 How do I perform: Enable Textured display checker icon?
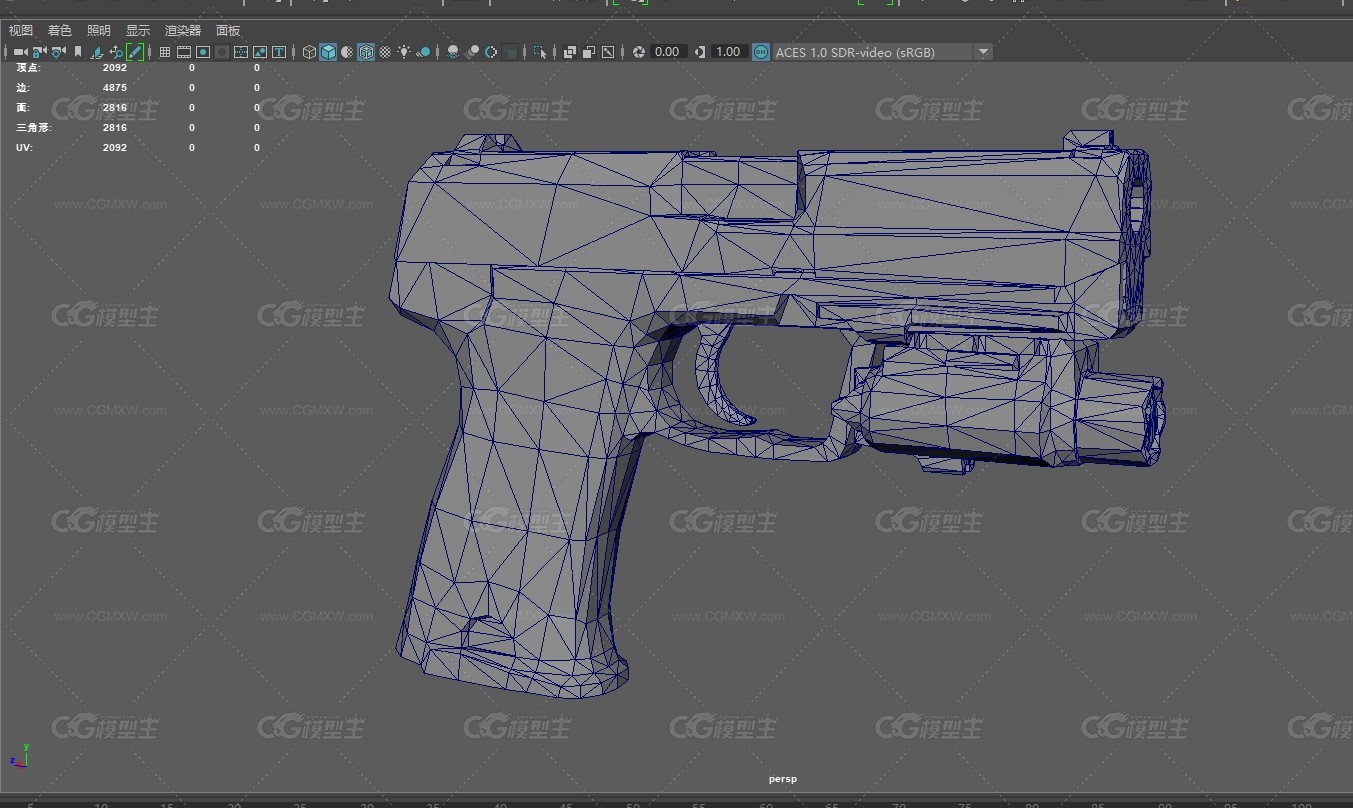point(385,52)
